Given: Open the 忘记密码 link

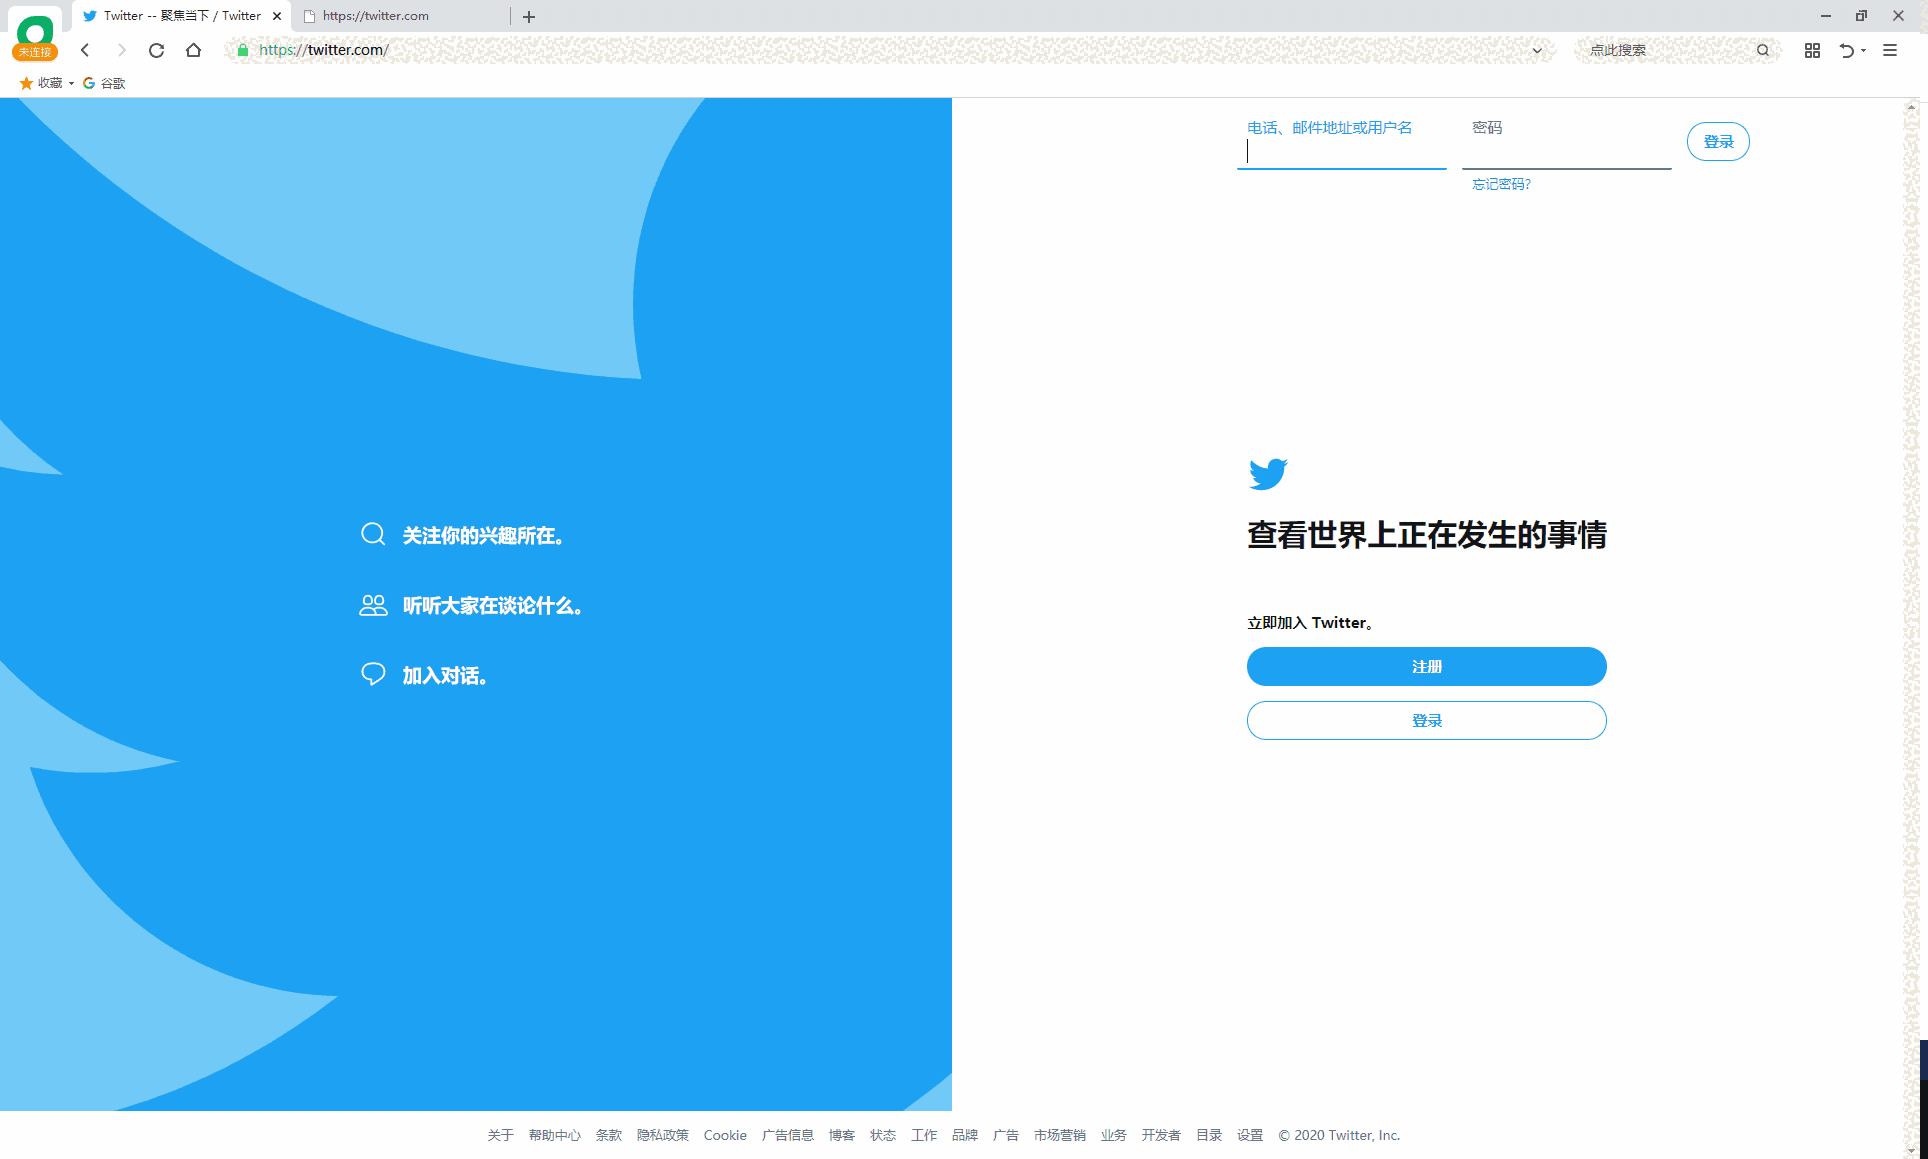Looking at the screenshot, I should tap(1500, 184).
